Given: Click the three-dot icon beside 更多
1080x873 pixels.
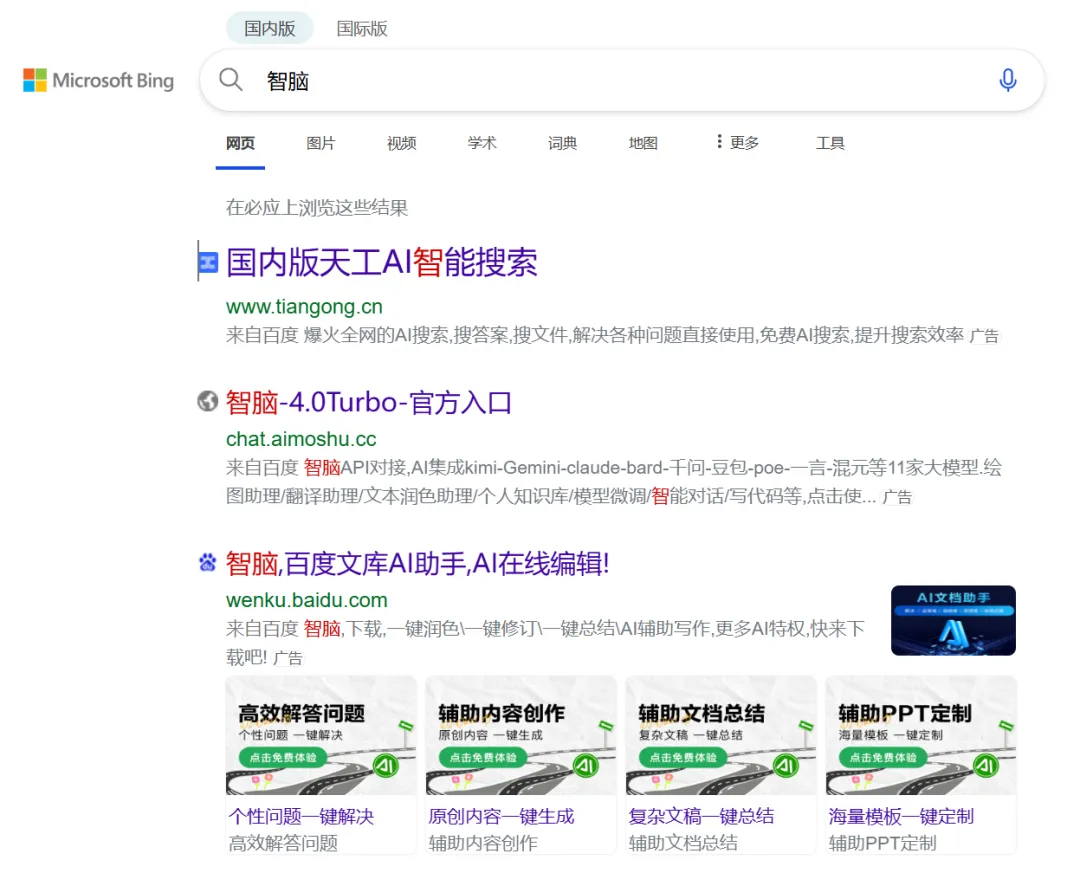Looking at the screenshot, I should pos(719,141).
